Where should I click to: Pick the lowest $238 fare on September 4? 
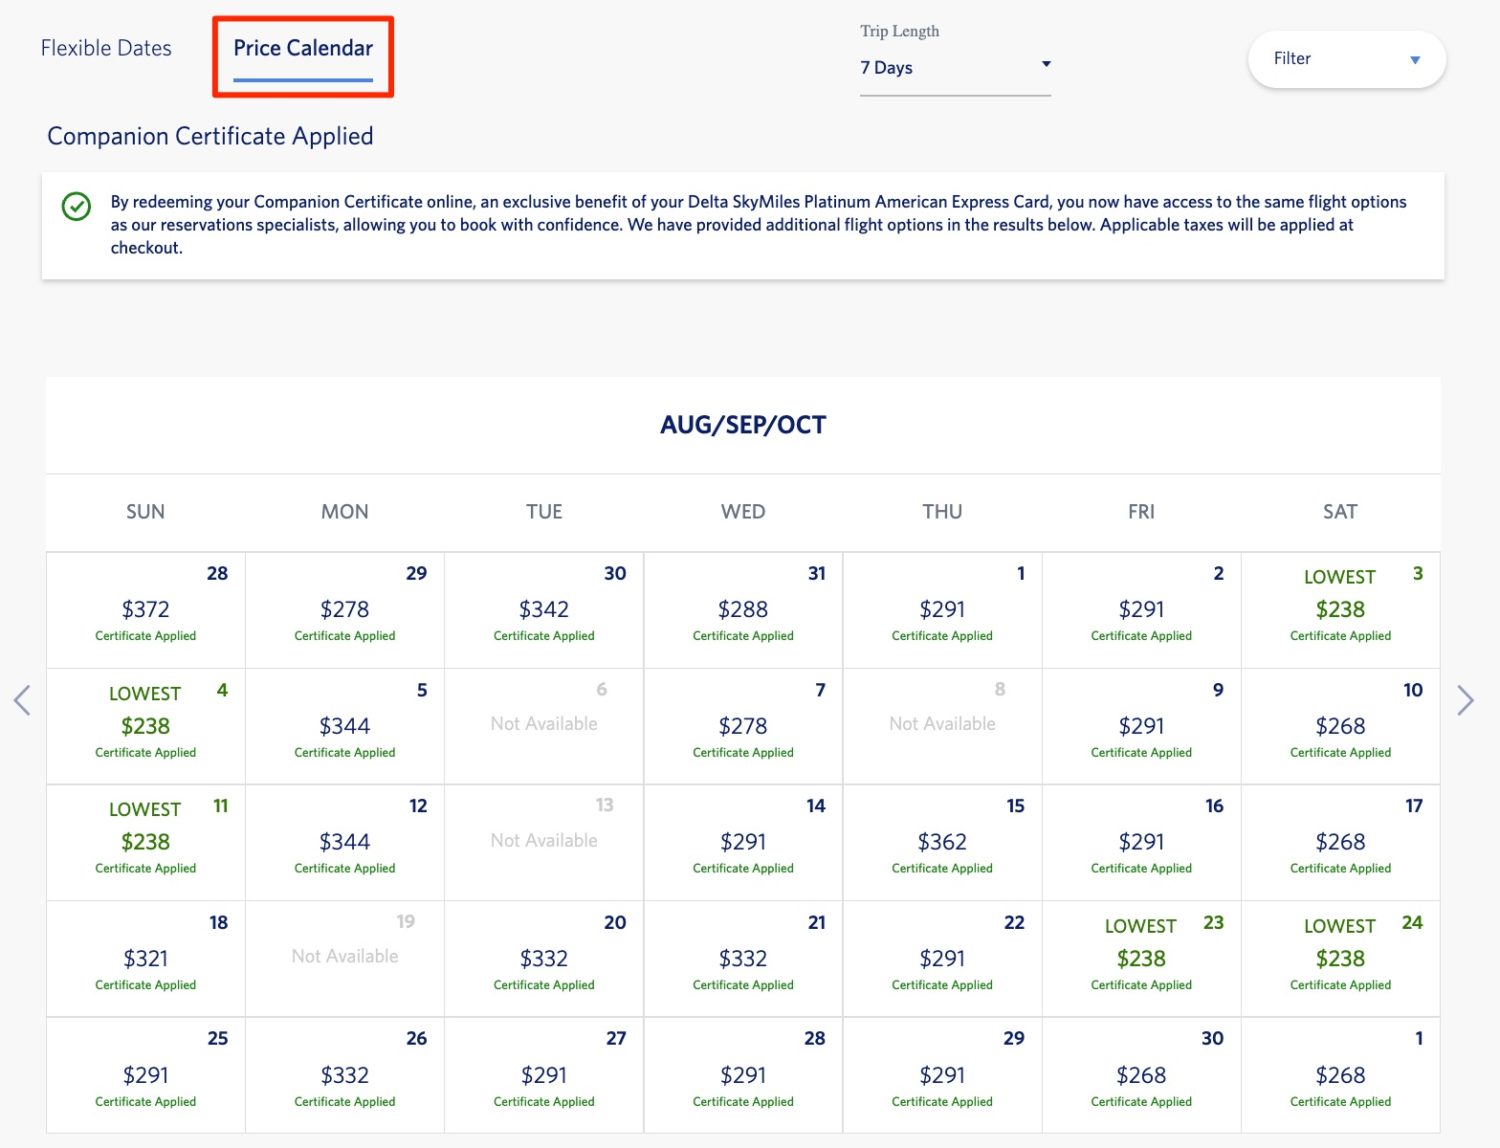pyautogui.click(x=145, y=725)
